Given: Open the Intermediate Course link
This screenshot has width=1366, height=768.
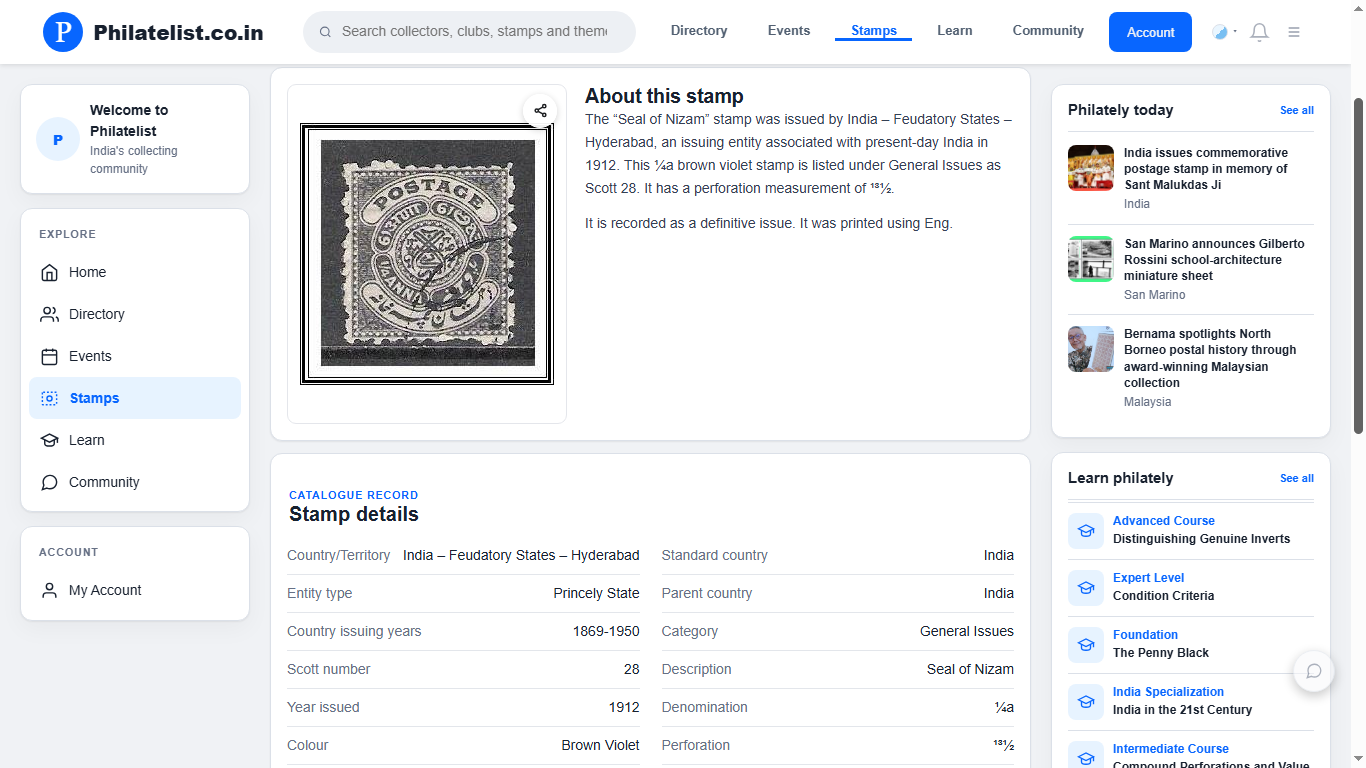Looking at the screenshot, I should pyautogui.click(x=1171, y=749).
